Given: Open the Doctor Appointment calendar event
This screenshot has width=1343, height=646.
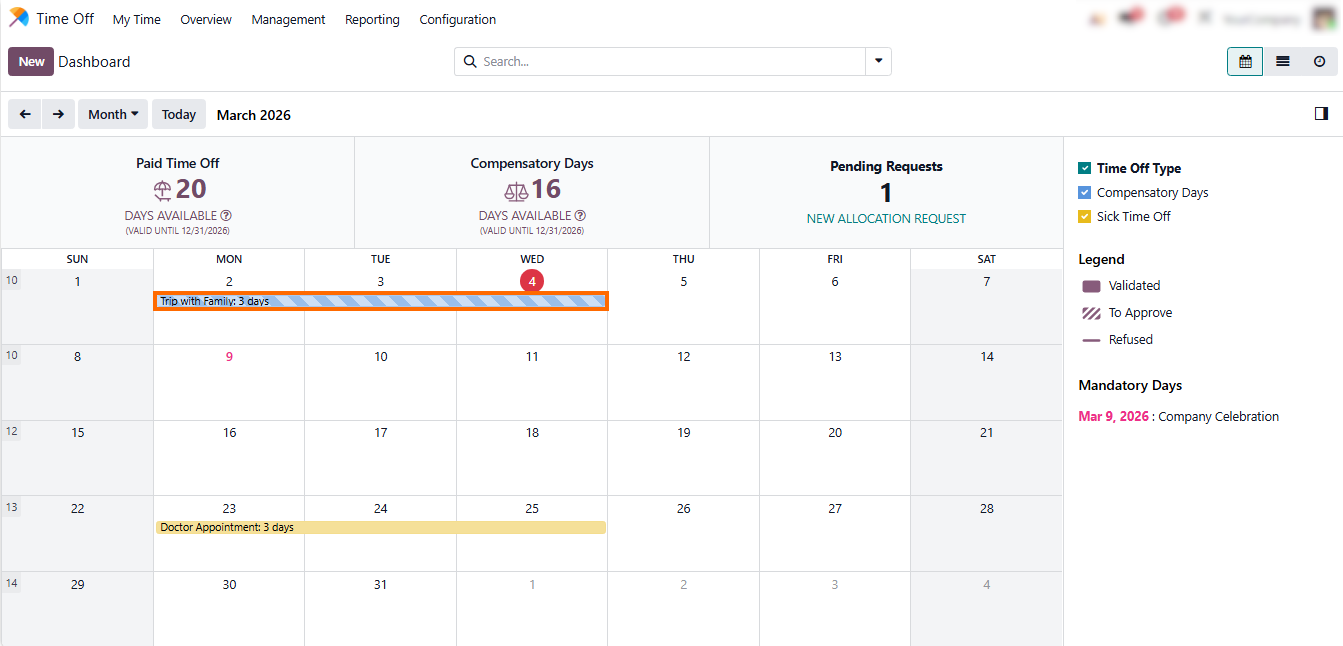Looking at the screenshot, I should (380, 527).
